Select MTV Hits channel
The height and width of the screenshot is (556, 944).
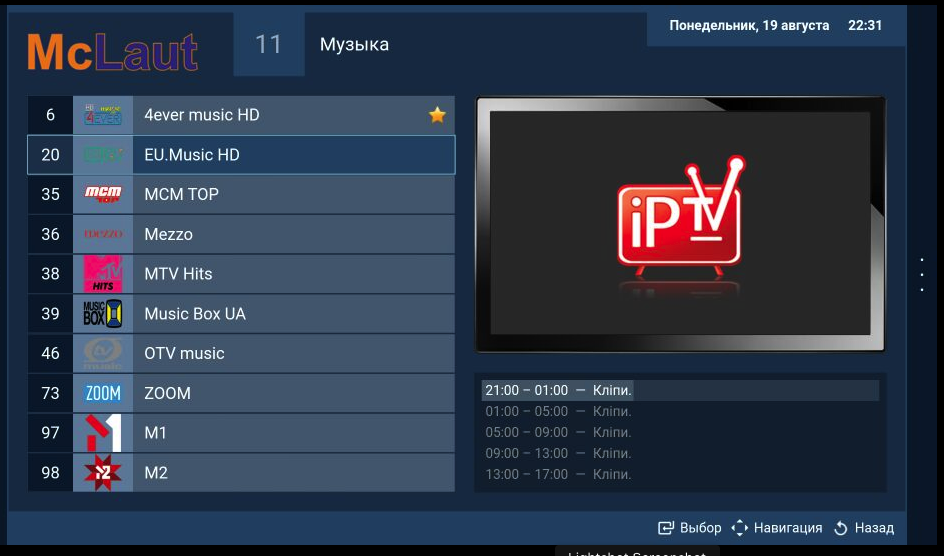click(x=241, y=274)
